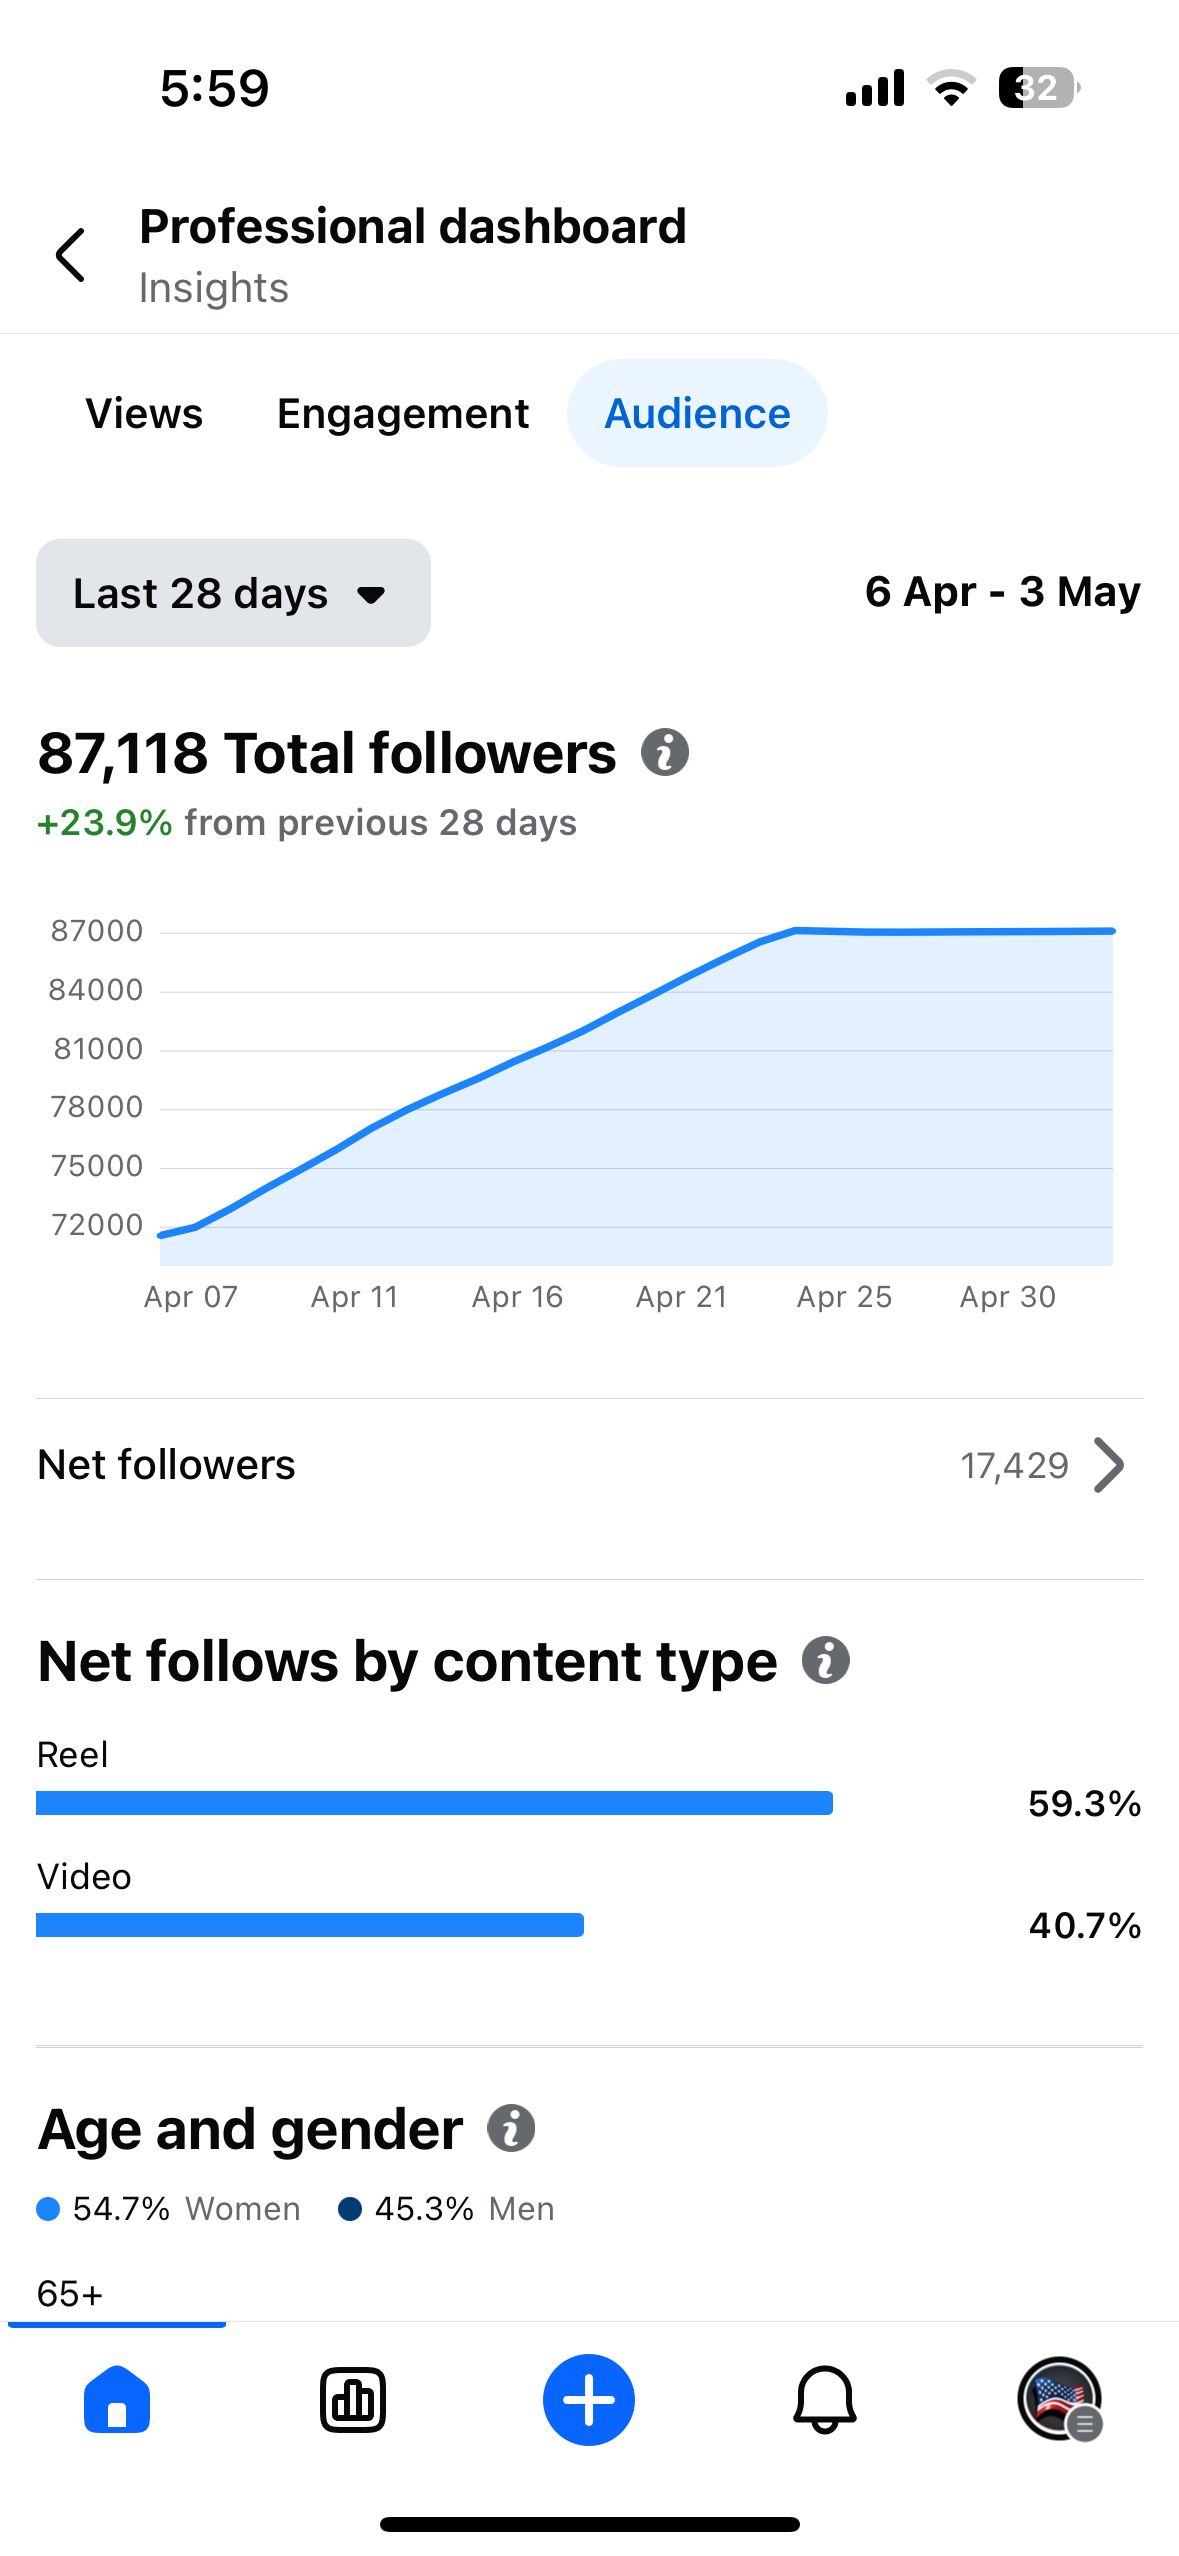
Task: Select the Audience tab
Action: click(x=697, y=413)
